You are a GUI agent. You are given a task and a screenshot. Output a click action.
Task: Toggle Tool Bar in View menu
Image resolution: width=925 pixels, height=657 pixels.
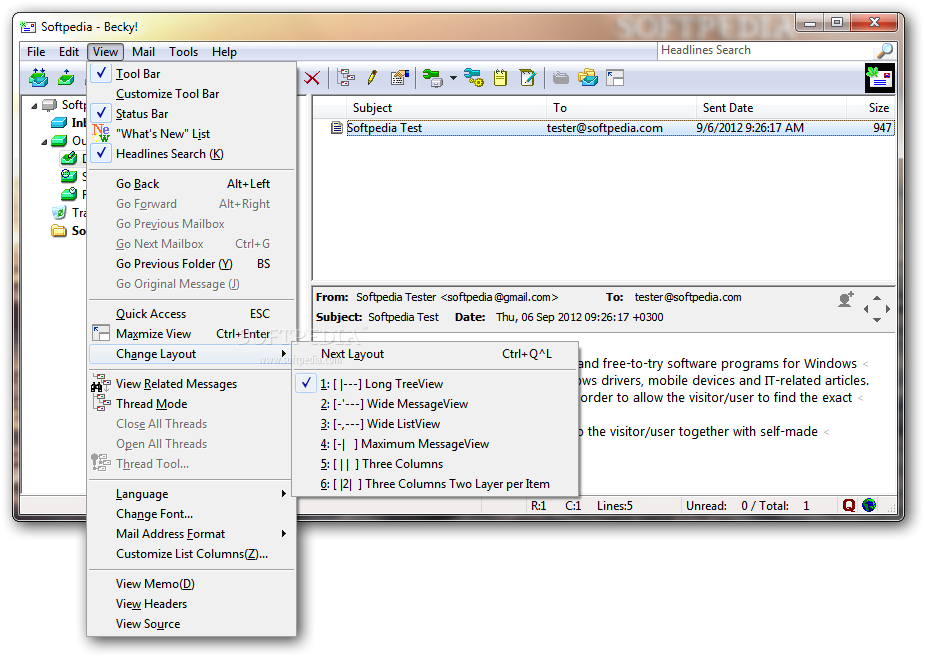pyautogui.click(x=192, y=74)
